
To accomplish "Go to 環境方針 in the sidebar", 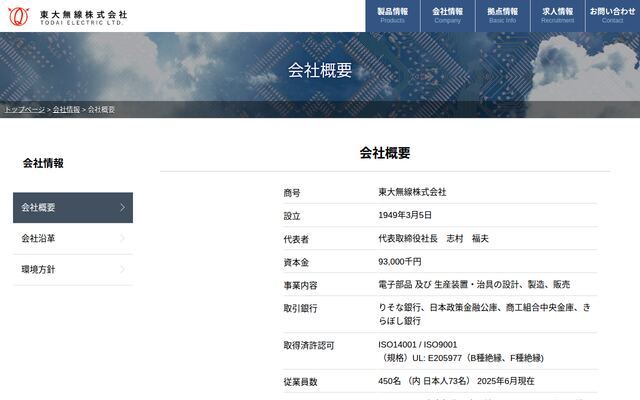I will (73, 269).
